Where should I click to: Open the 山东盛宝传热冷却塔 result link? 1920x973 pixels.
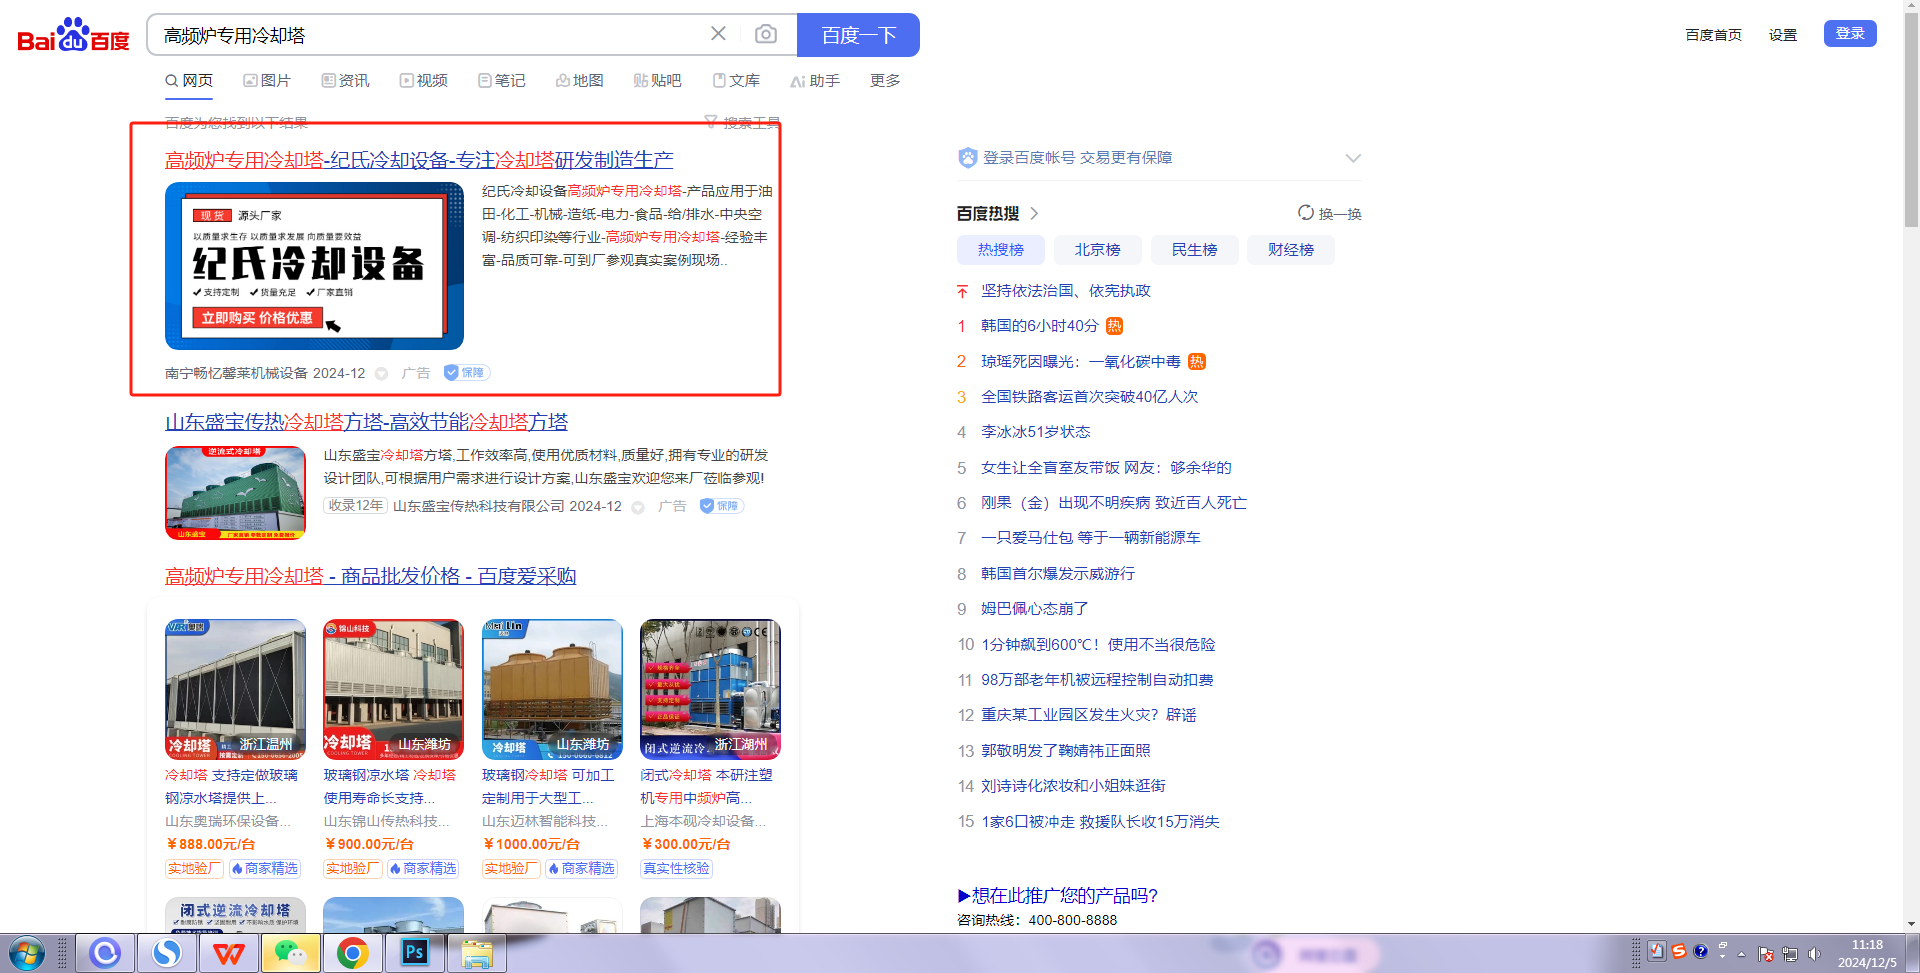tap(366, 422)
